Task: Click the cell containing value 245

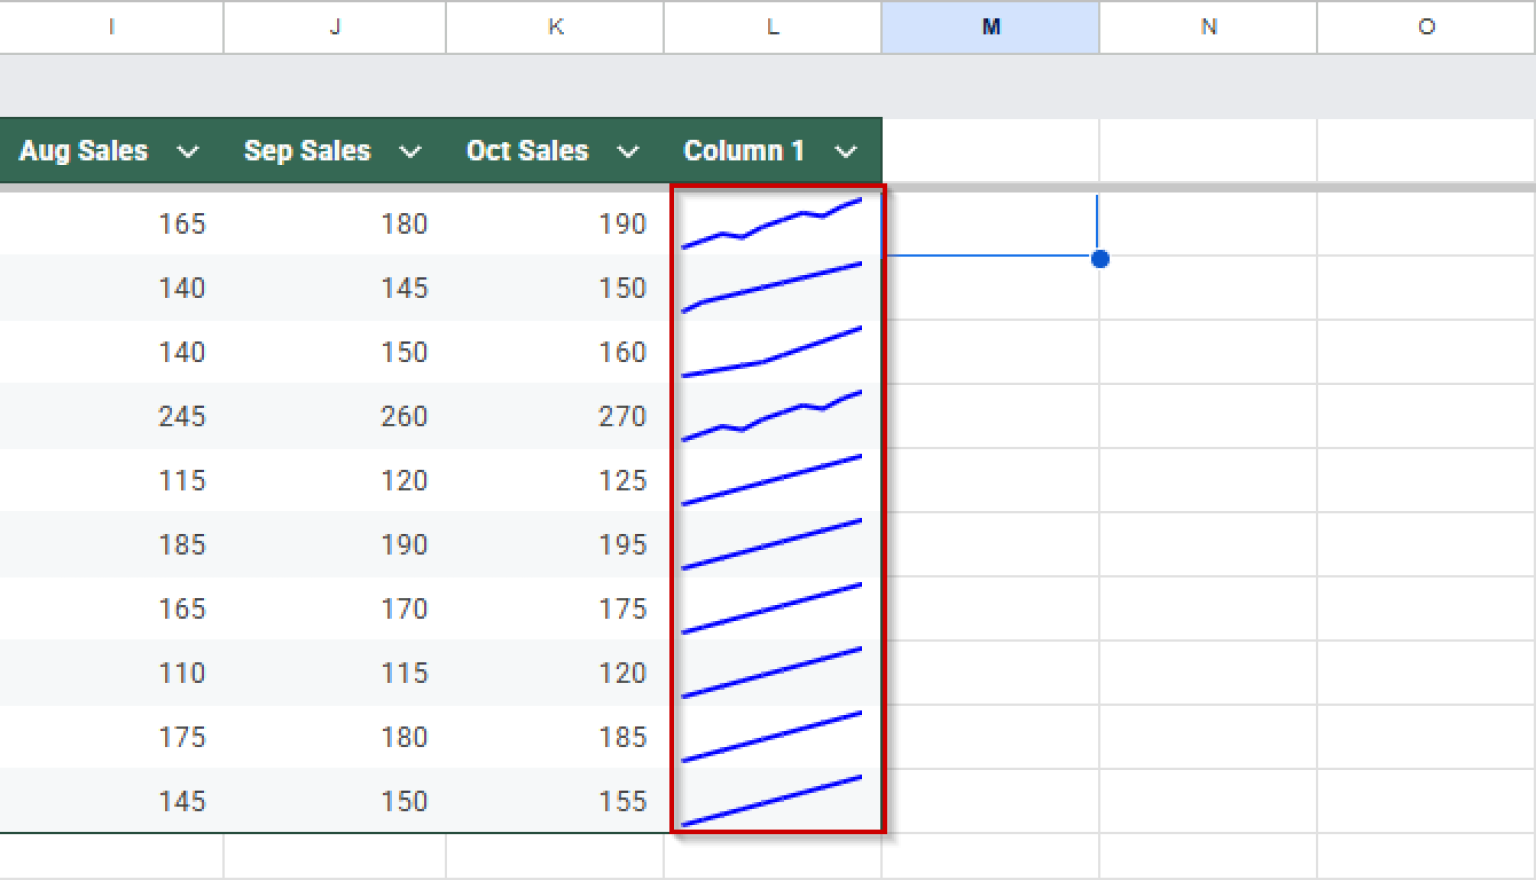Action: [x=182, y=416]
